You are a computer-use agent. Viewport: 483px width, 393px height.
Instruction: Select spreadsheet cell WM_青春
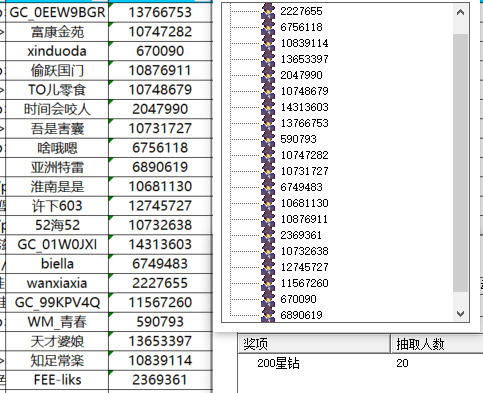[x=57, y=322]
